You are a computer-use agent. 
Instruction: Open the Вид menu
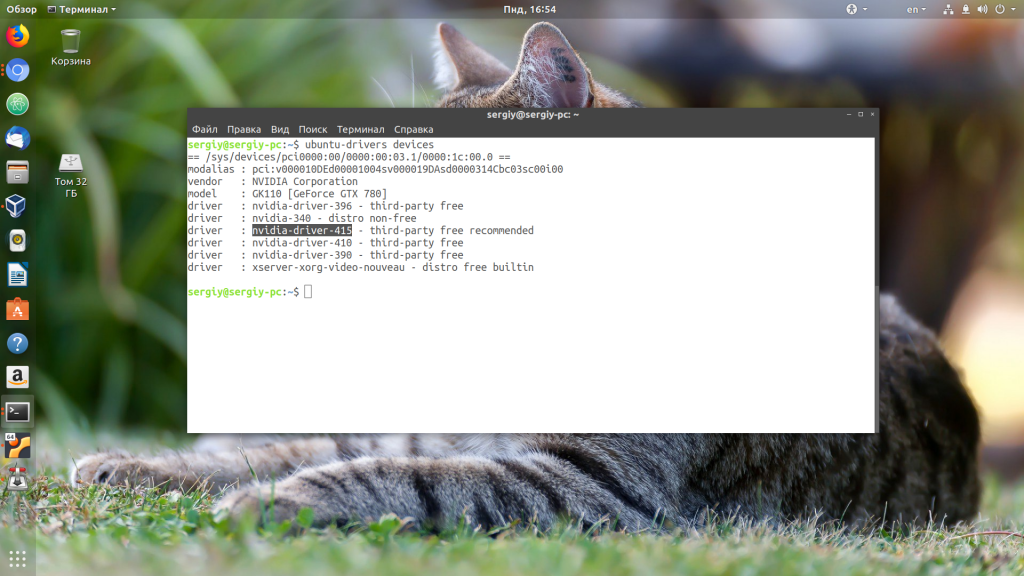pyautogui.click(x=280, y=129)
